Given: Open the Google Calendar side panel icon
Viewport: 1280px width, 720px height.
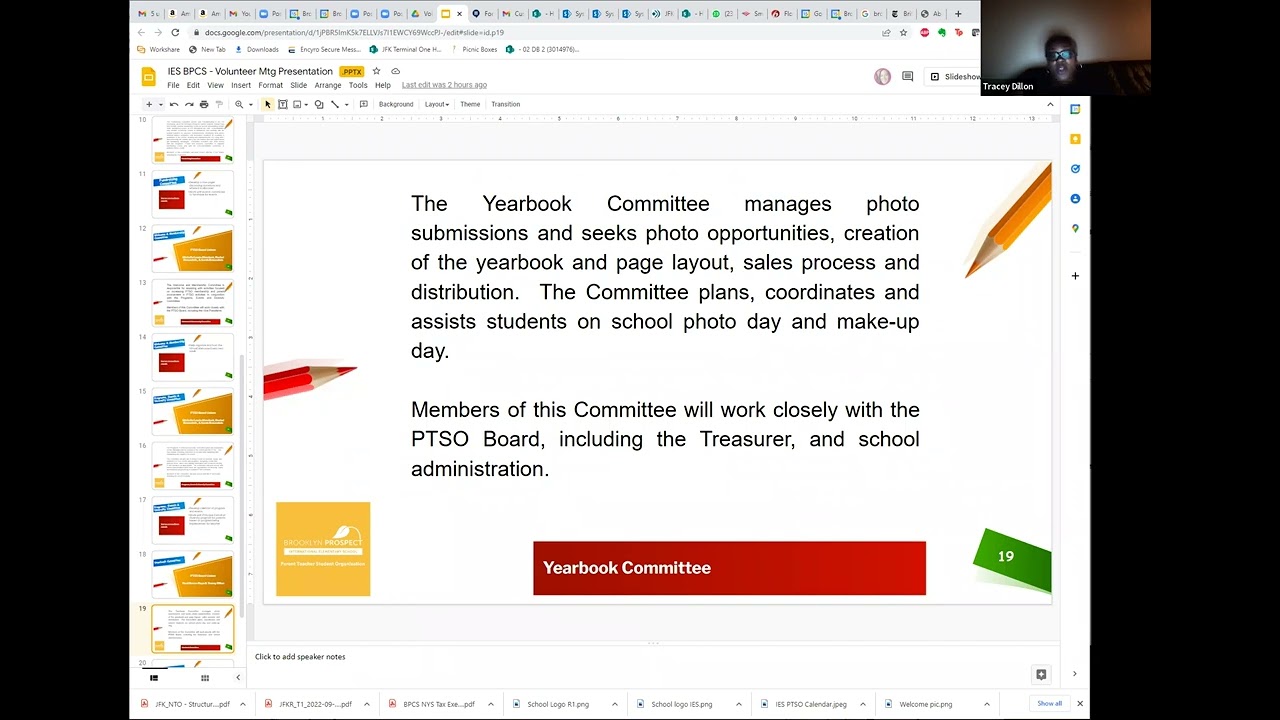Looking at the screenshot, I should coord(1075,109).
